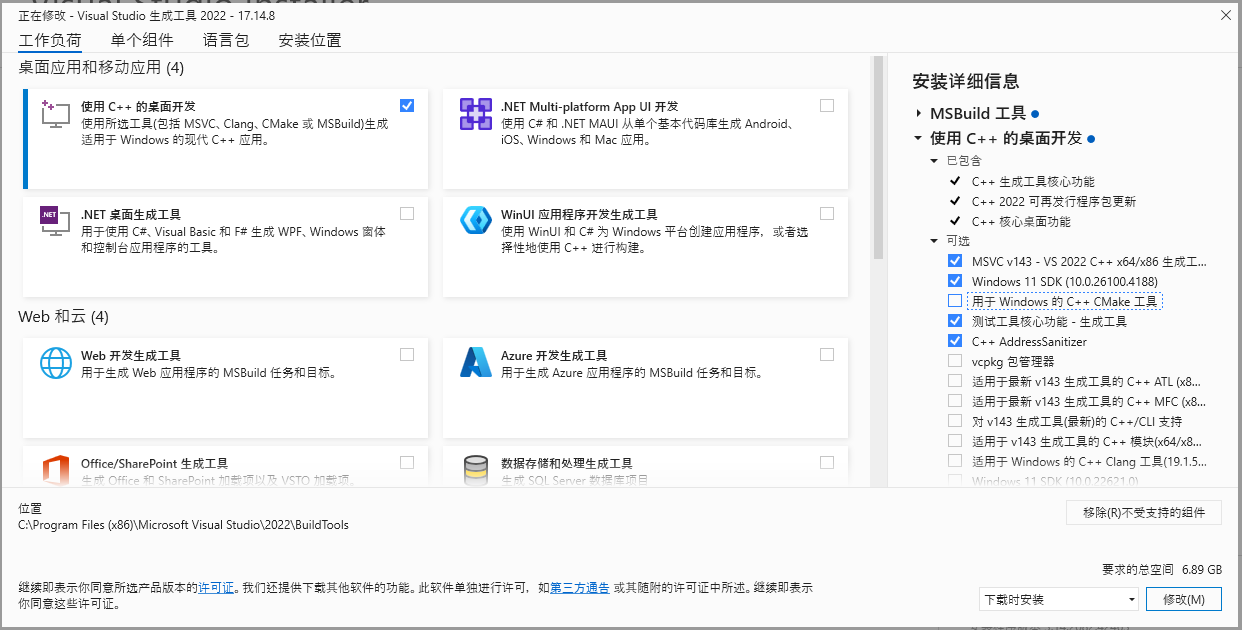Switch to the 安装位置 tab

pos(310,41)
